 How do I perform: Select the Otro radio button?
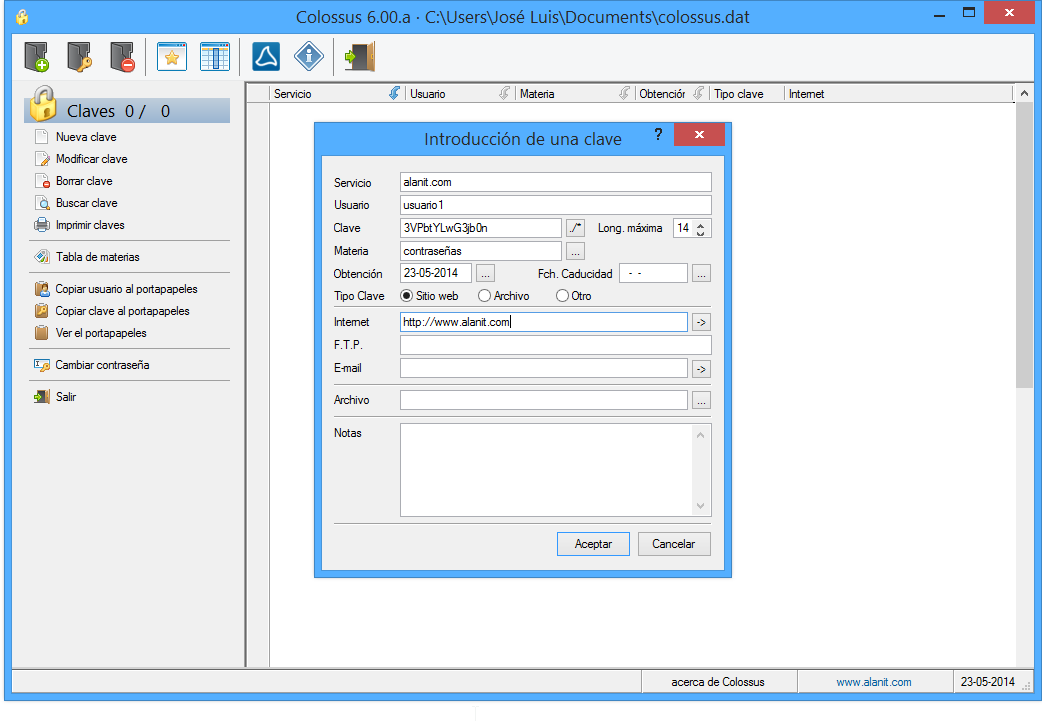[x=562, y=296]
